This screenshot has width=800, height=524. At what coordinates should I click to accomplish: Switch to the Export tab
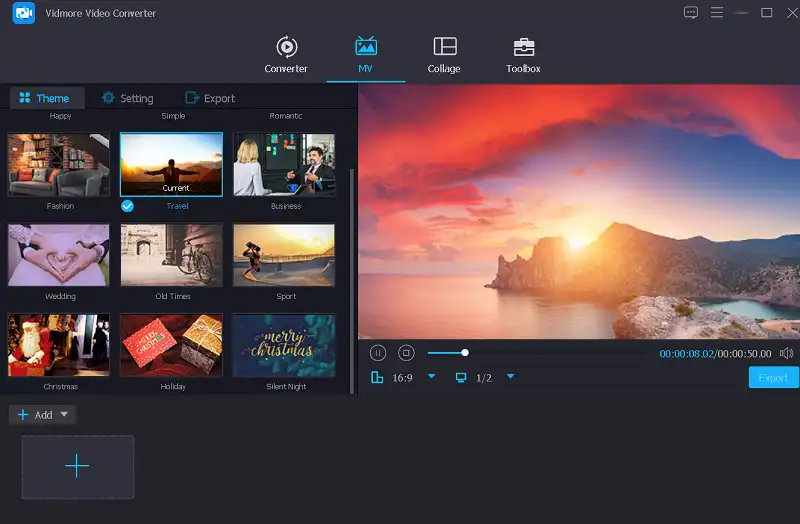(x=210, y=98)
